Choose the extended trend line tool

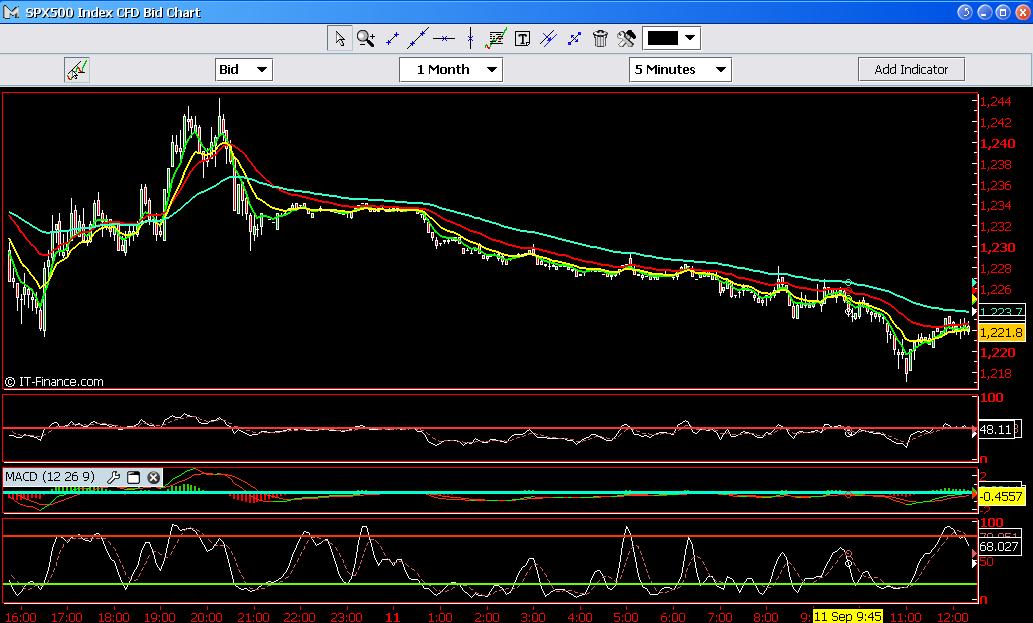[x=418, y=38]
